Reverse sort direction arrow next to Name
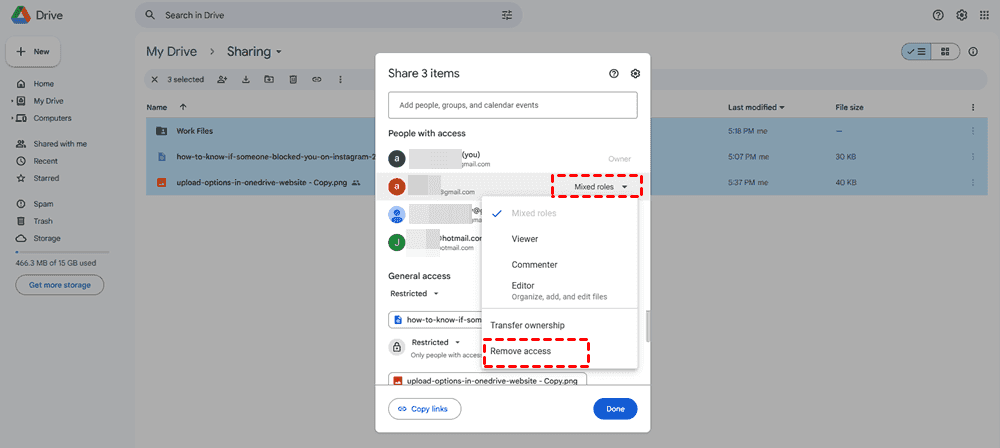 [x=183, y=107]
